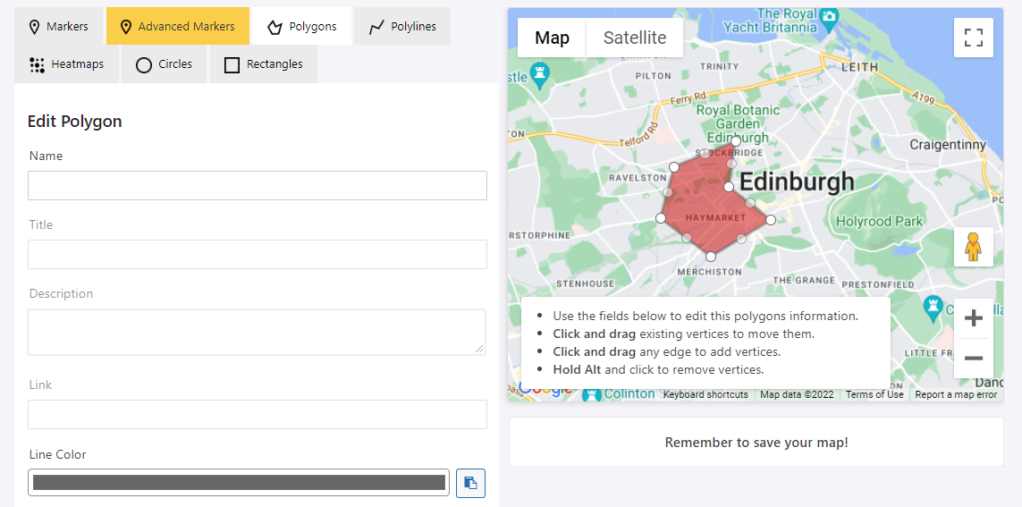Image resolution: width=1022 pixels, height=507 pixels.
Task: Click the Street View pegman icon
Action: [x=973, y=247]
